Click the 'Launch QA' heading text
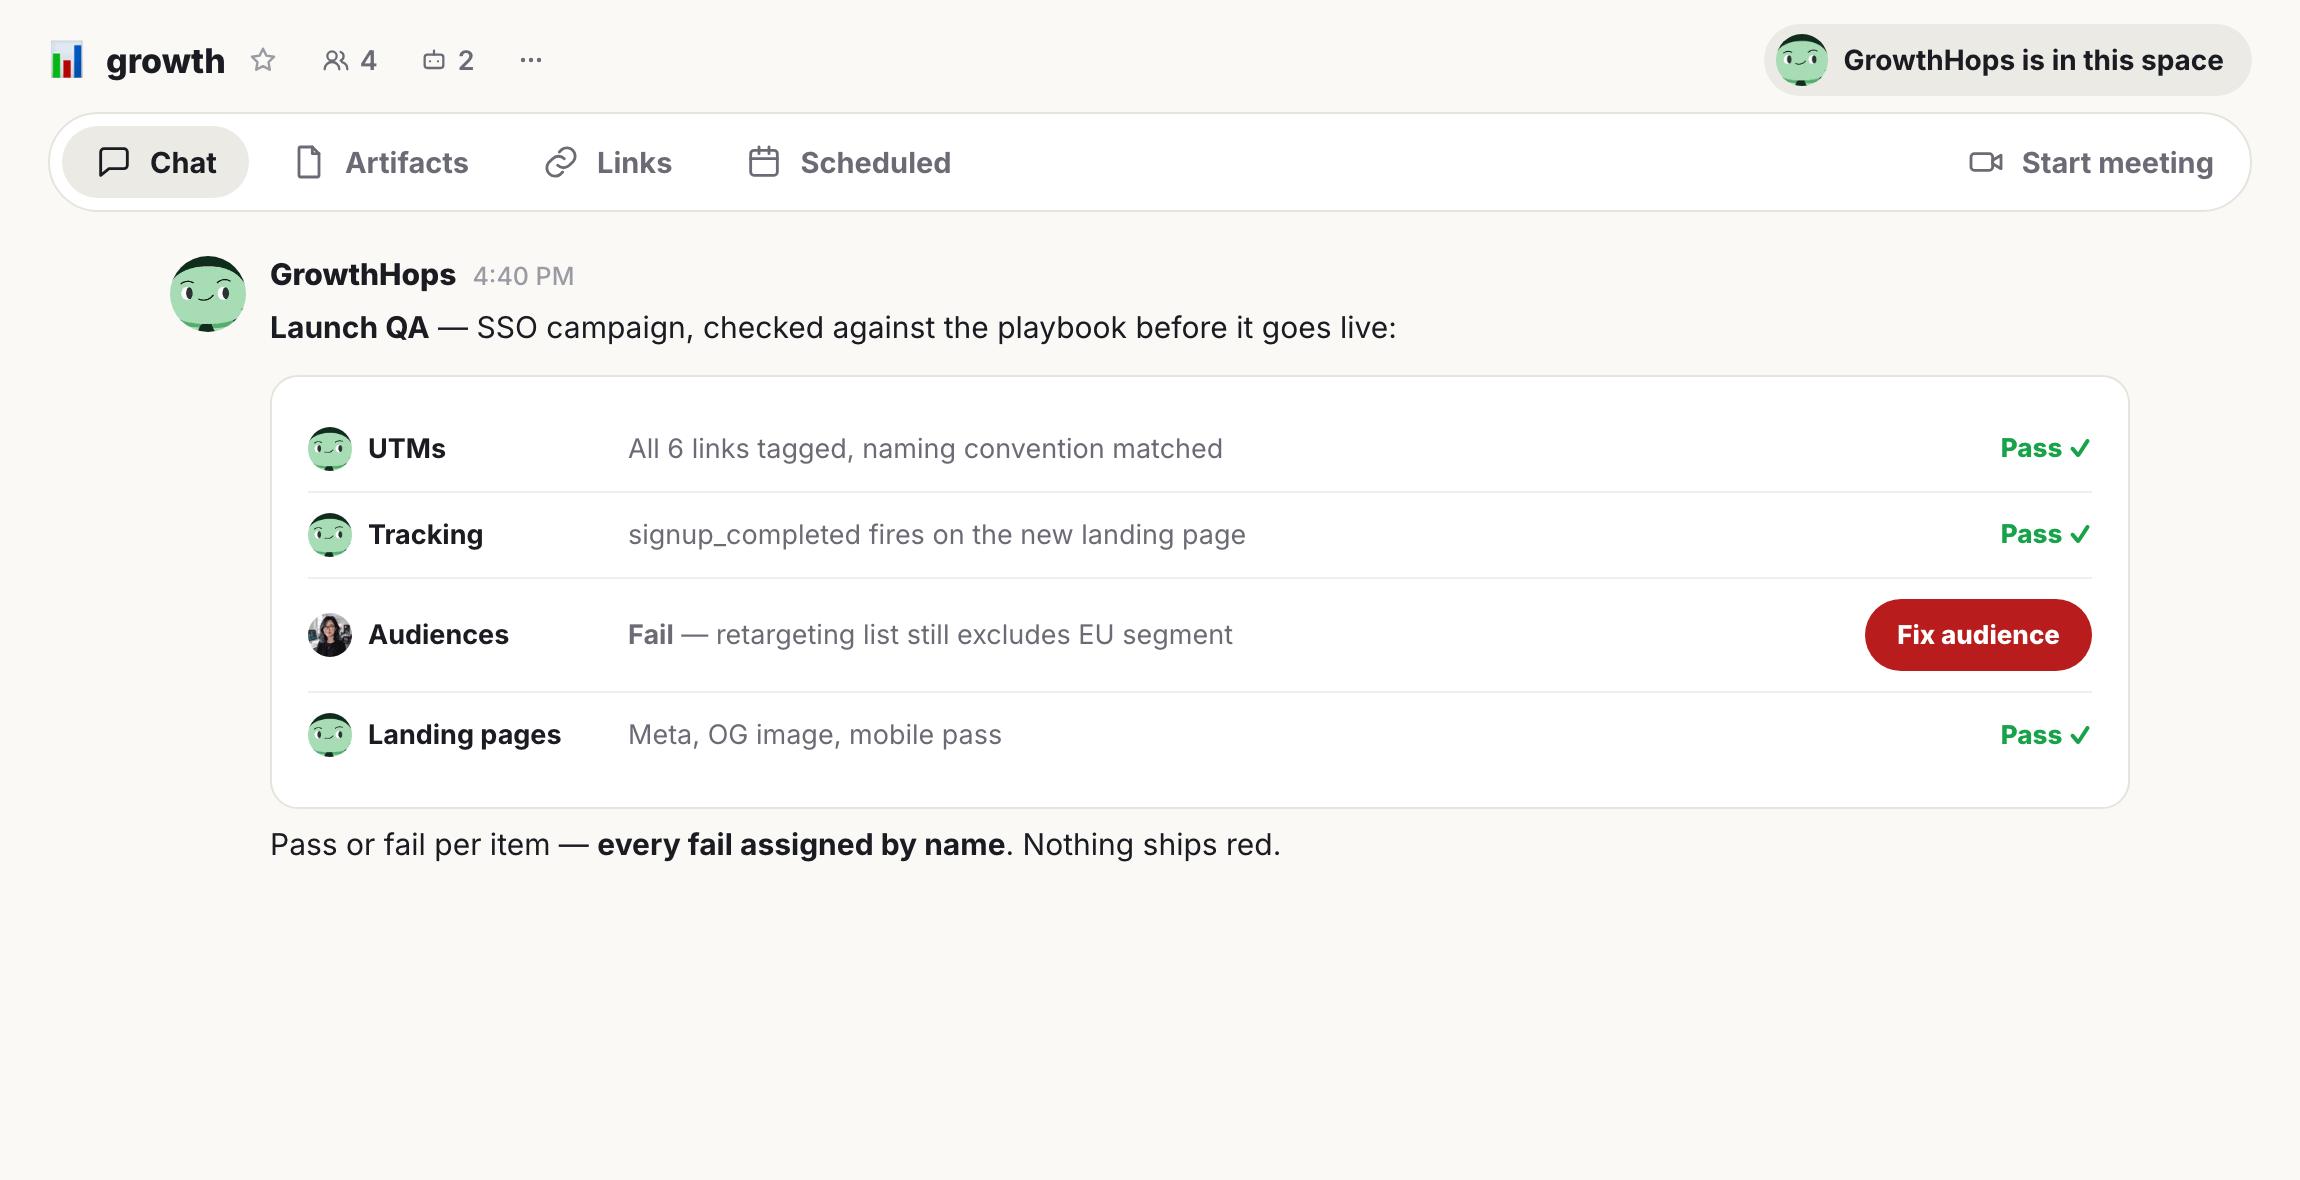This screenshot has width=2300, height=1180. pyautogui.click(x=349, y=327)
